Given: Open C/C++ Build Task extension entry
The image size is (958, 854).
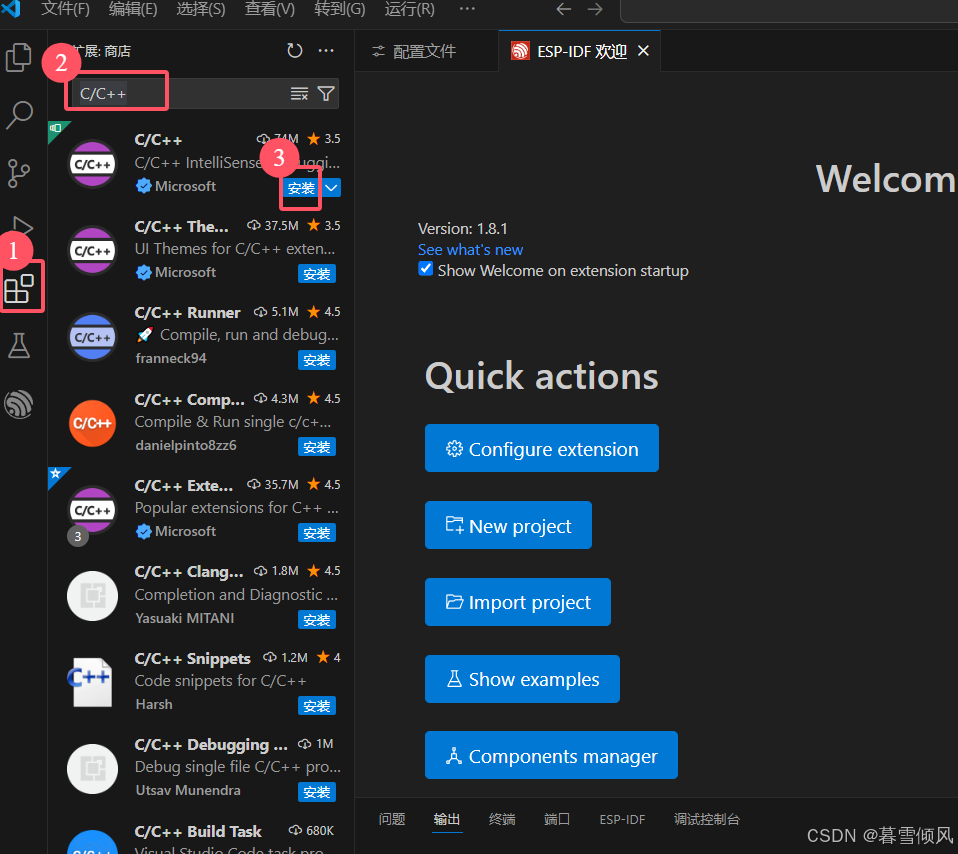Looking at the screenshot, I should click(202, 835).
